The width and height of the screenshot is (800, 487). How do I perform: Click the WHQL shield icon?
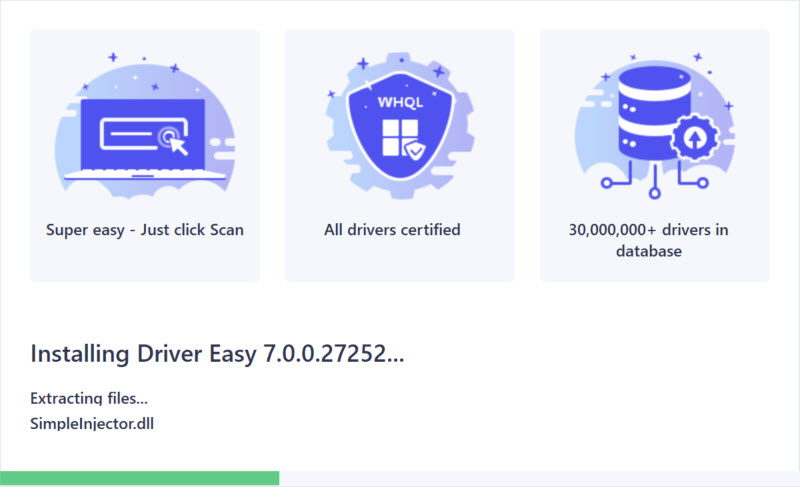point(399,130)
